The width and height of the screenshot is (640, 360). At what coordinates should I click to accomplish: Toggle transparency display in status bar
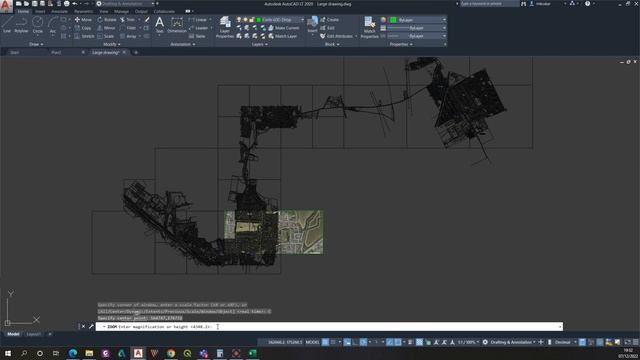[419, 342]
